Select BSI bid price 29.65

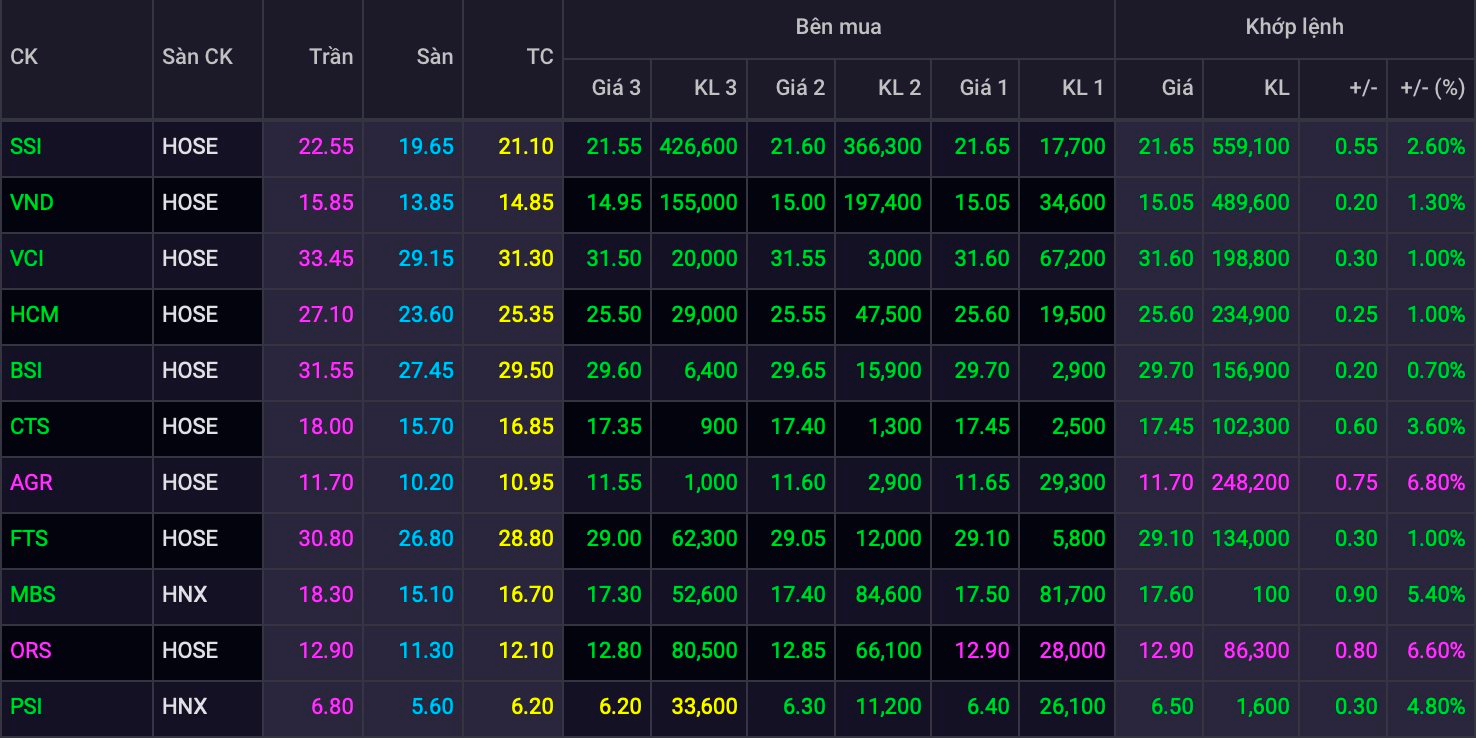click(798, 371)
